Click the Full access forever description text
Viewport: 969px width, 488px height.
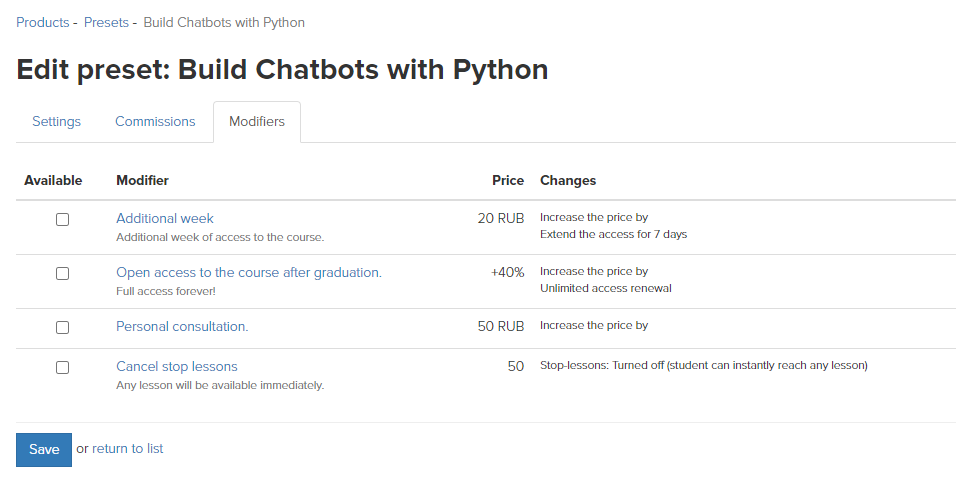point(166,291)
